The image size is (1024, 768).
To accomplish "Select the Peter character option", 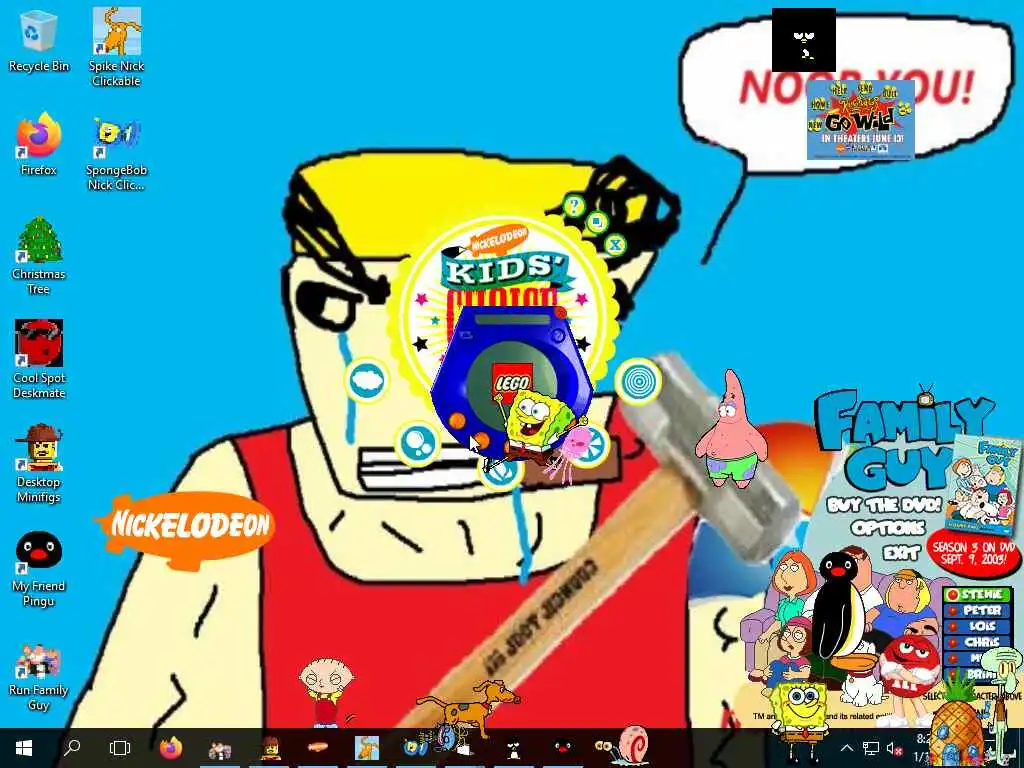I will point(977,611).
